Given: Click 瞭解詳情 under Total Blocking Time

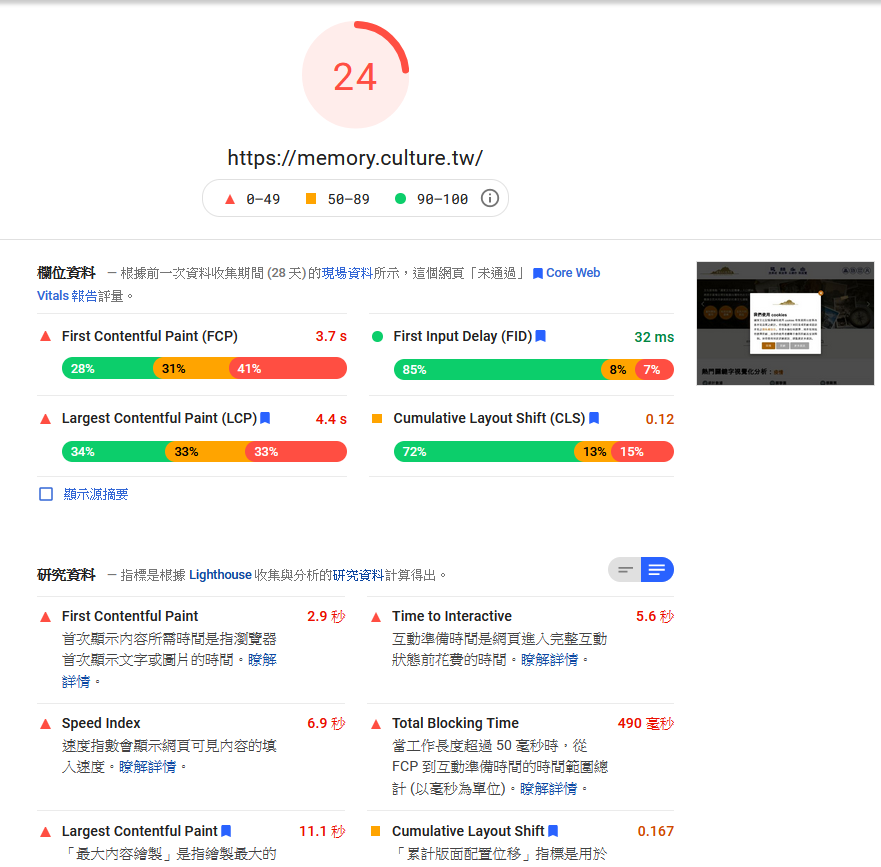Looking at the screenshot, I should coord(548,789).
